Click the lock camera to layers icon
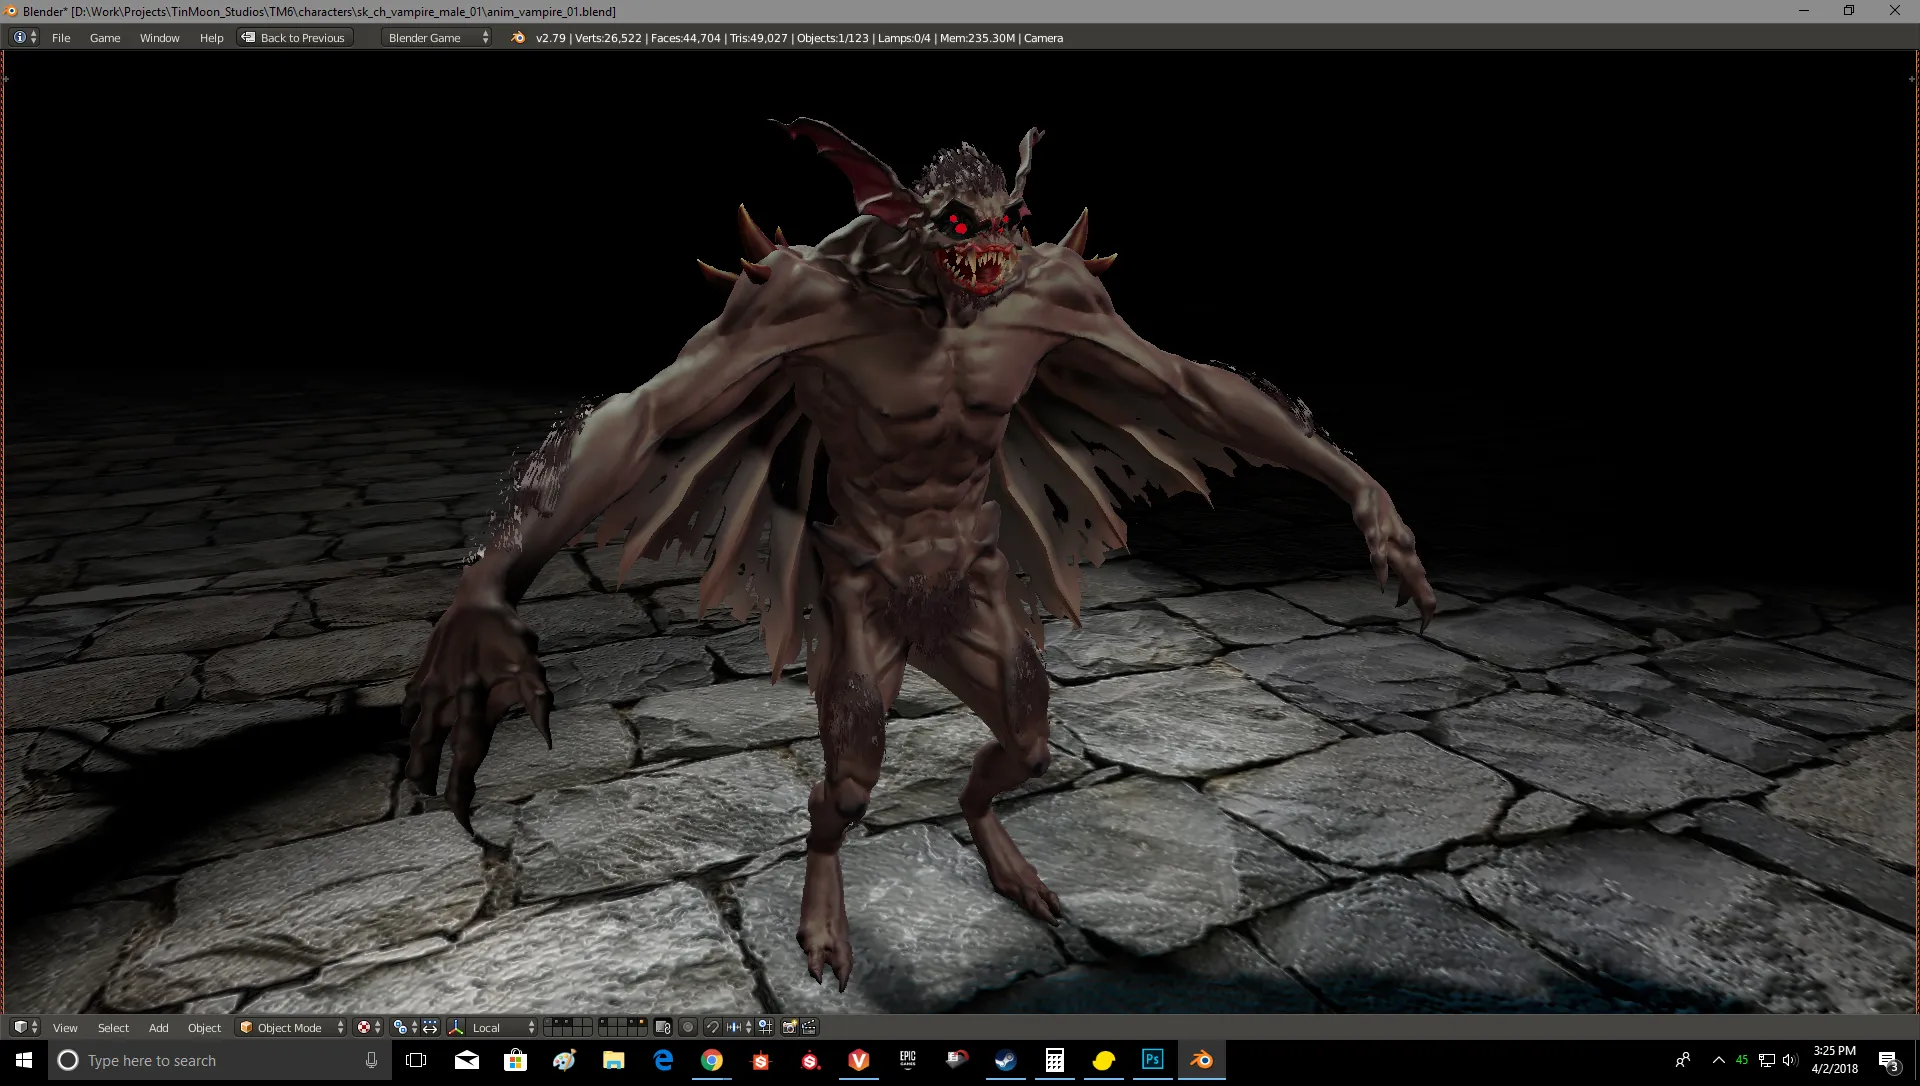1920x1086 pixels. click(x=662, y=1027)
